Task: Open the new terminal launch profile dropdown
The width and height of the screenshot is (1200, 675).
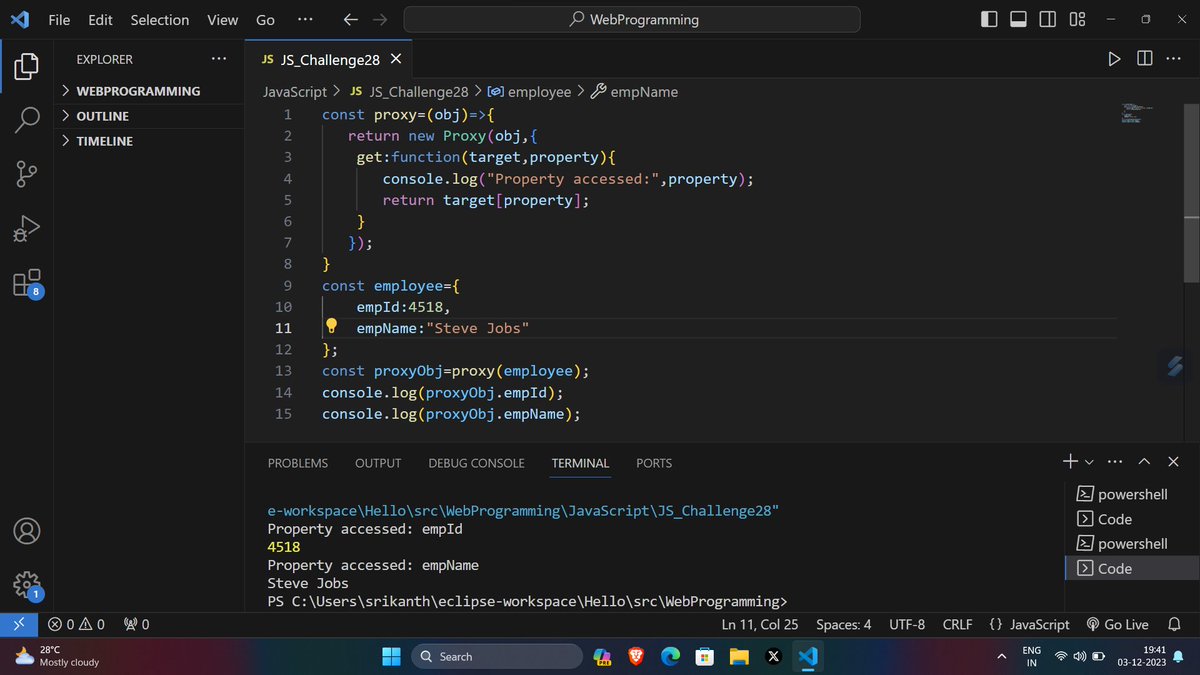Action: pyautogui.click(x=1089, y=462)
